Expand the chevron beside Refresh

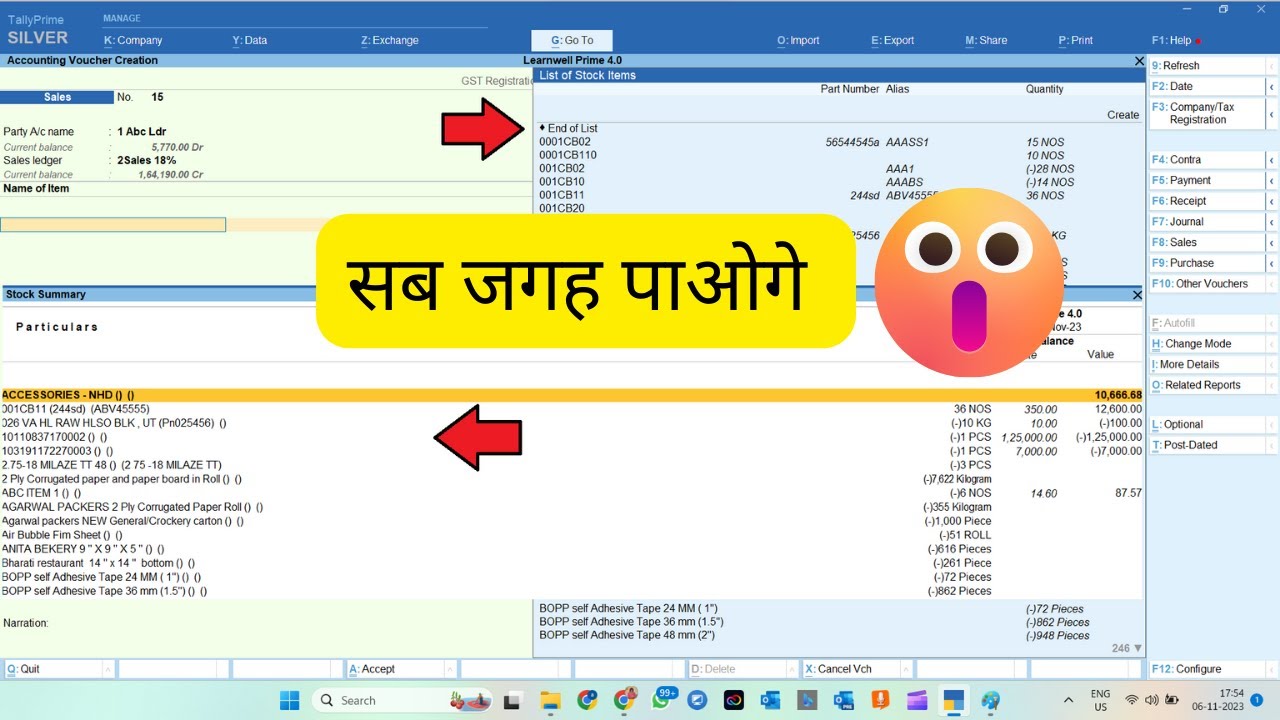pyautogui.click(x=1272, y=66)
